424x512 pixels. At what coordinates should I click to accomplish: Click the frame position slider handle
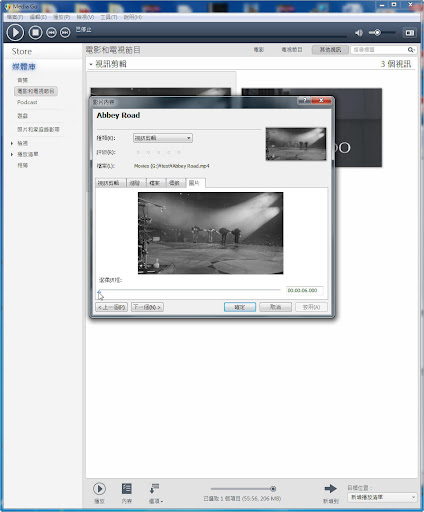pos(99,291)
